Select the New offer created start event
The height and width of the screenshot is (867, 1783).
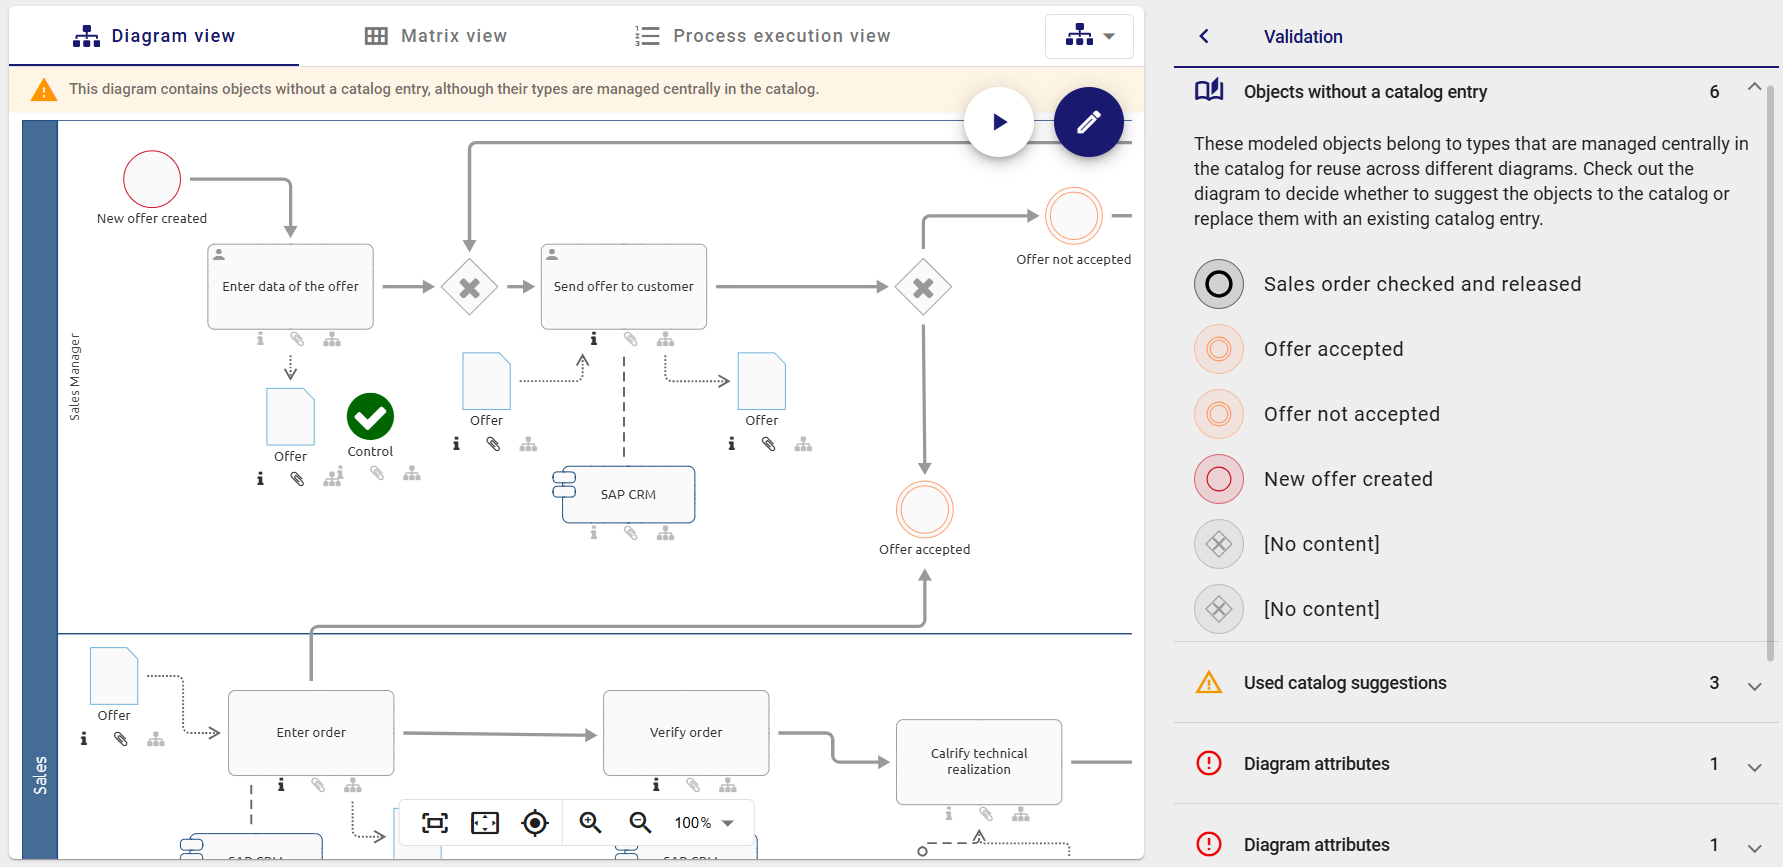coord(152,179)
